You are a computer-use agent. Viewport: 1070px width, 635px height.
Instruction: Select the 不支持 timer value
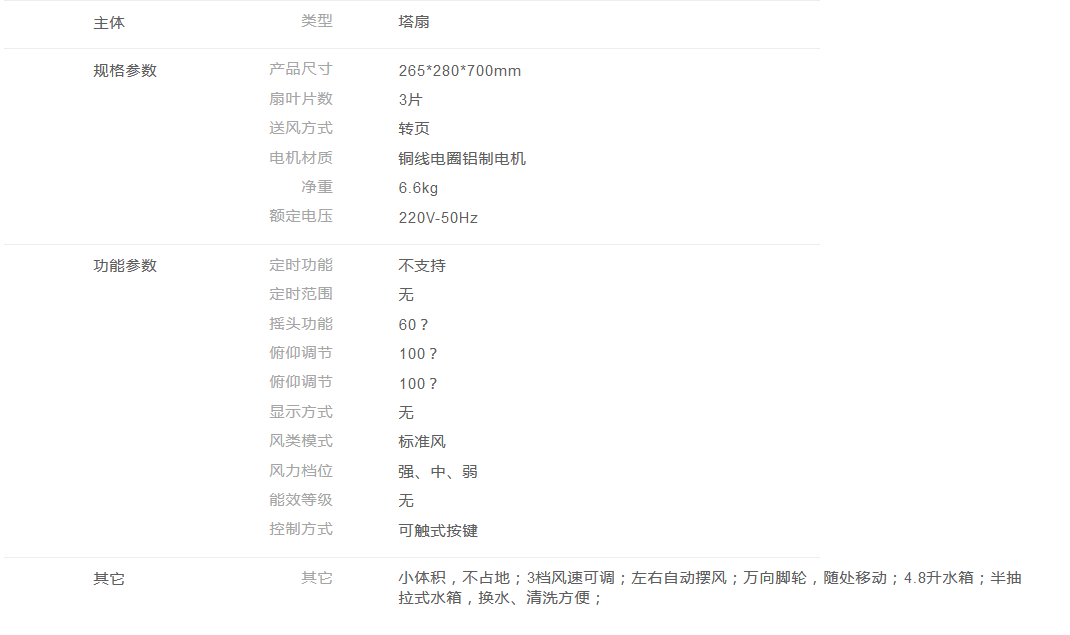point(422,266)
